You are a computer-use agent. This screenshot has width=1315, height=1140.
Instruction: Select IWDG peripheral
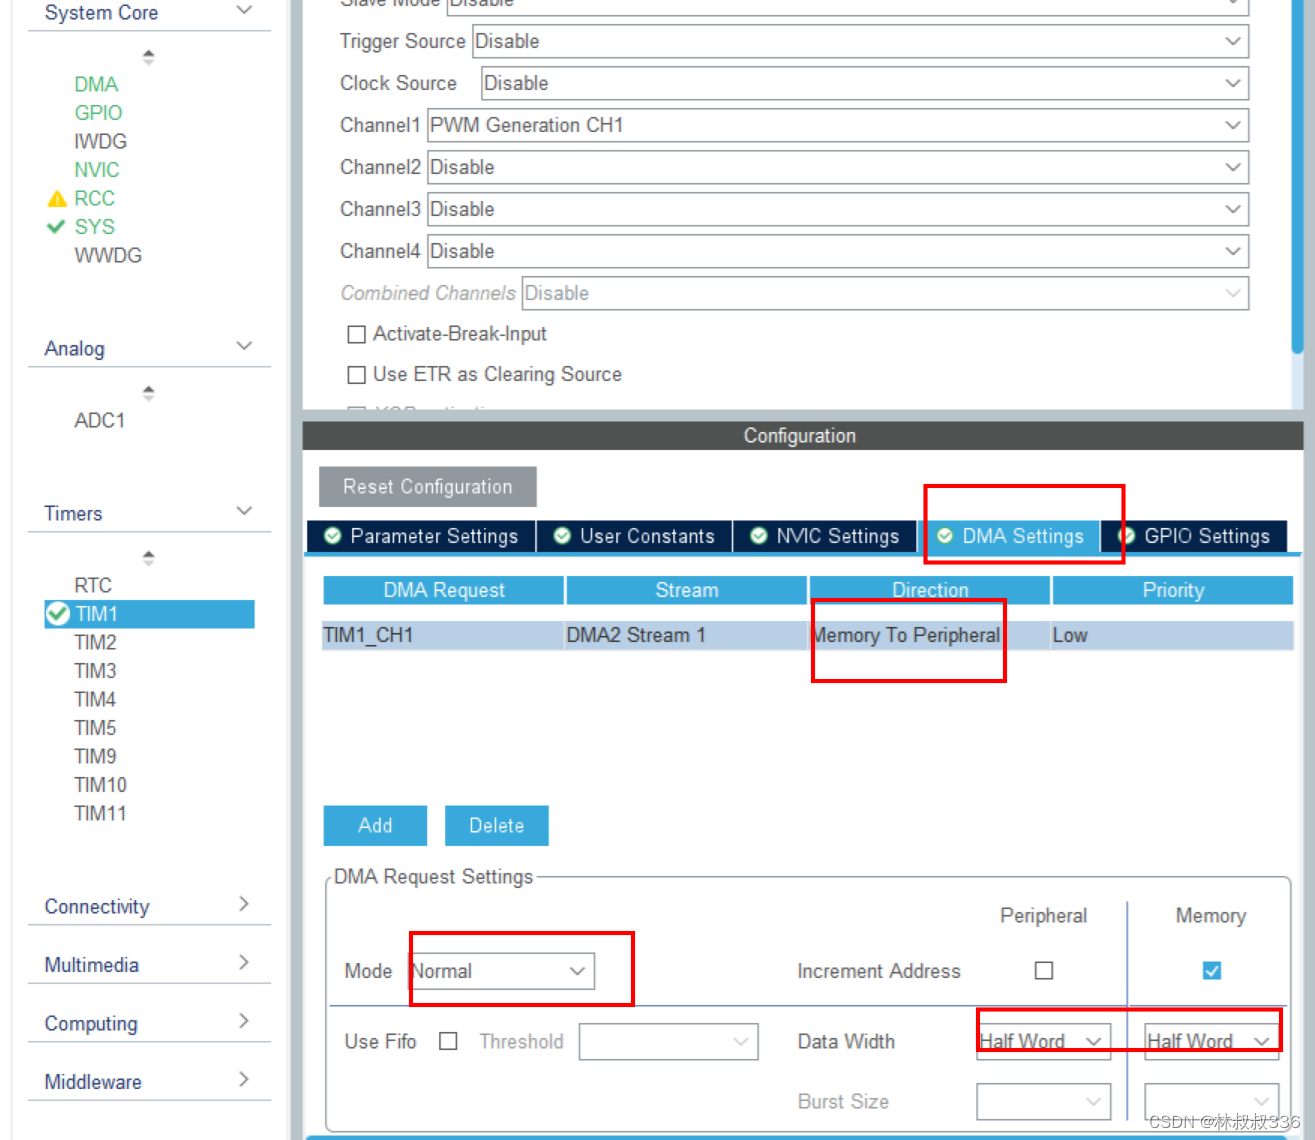pos(100,142)
